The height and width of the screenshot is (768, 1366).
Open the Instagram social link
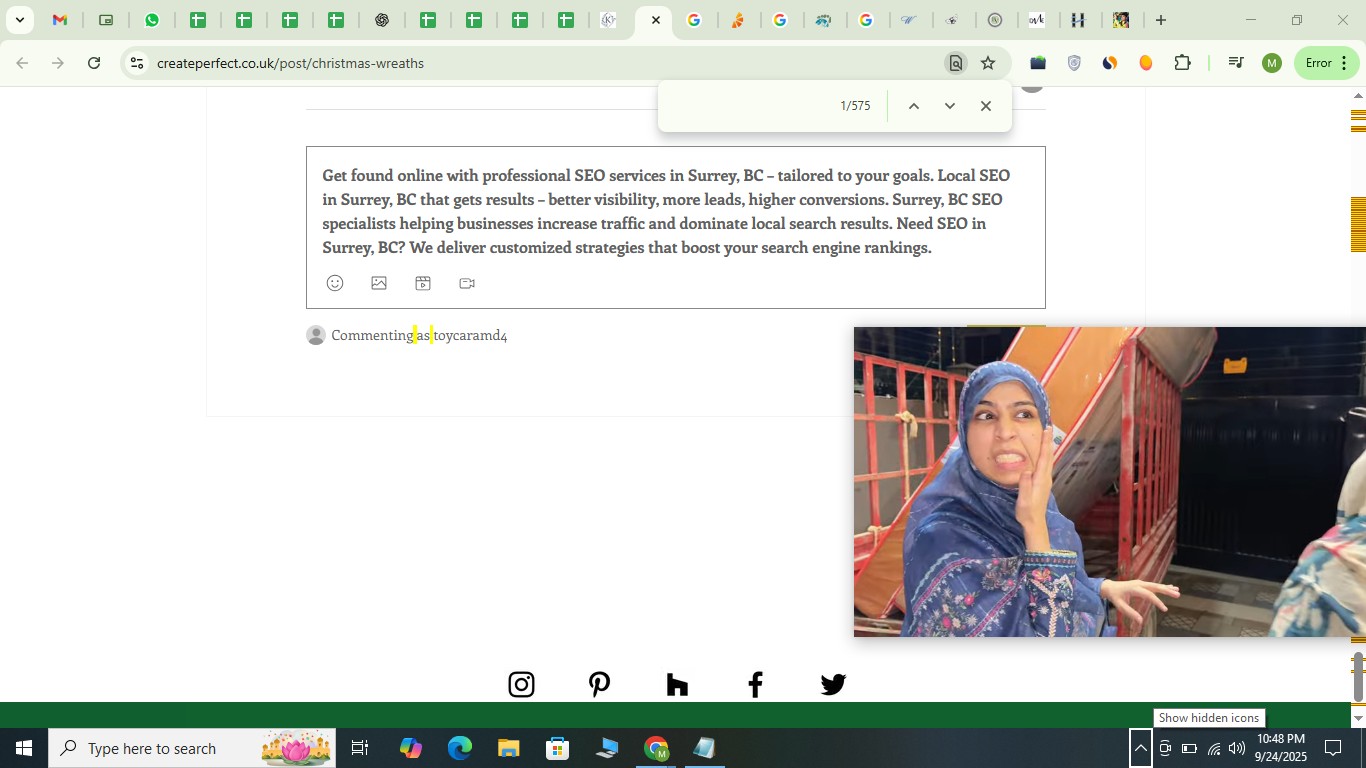[521, 684]
